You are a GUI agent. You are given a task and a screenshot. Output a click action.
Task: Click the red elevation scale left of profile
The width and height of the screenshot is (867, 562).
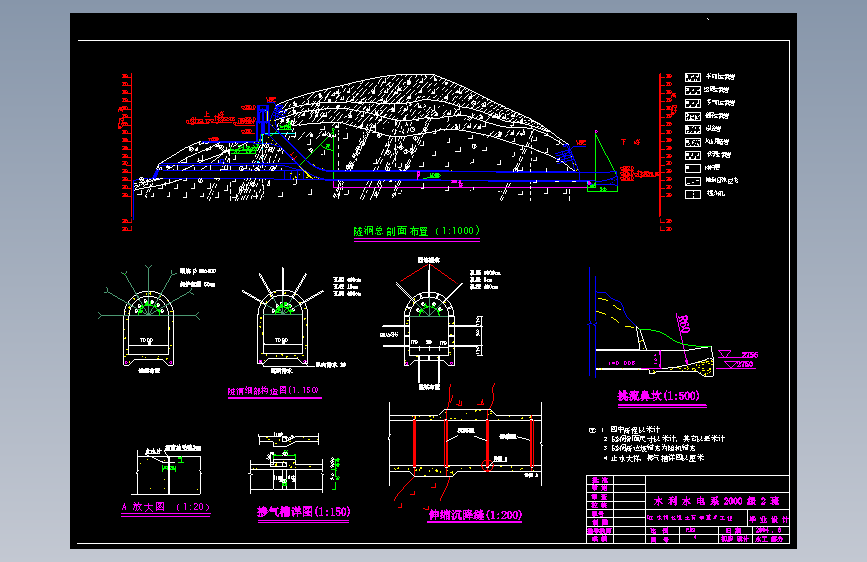[x=127, y=152]
